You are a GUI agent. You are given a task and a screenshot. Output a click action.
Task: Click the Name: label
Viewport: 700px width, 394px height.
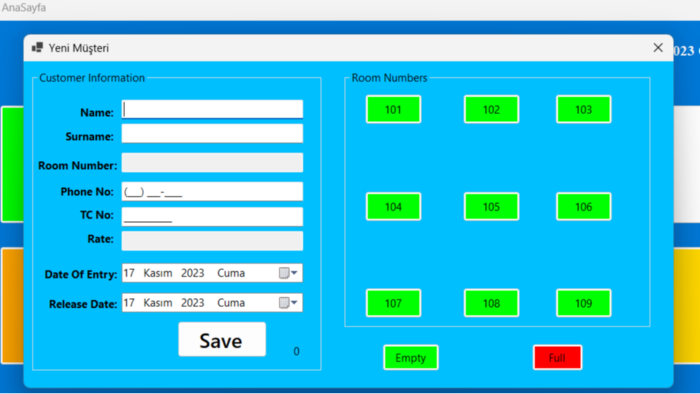[x=97, y=112]
